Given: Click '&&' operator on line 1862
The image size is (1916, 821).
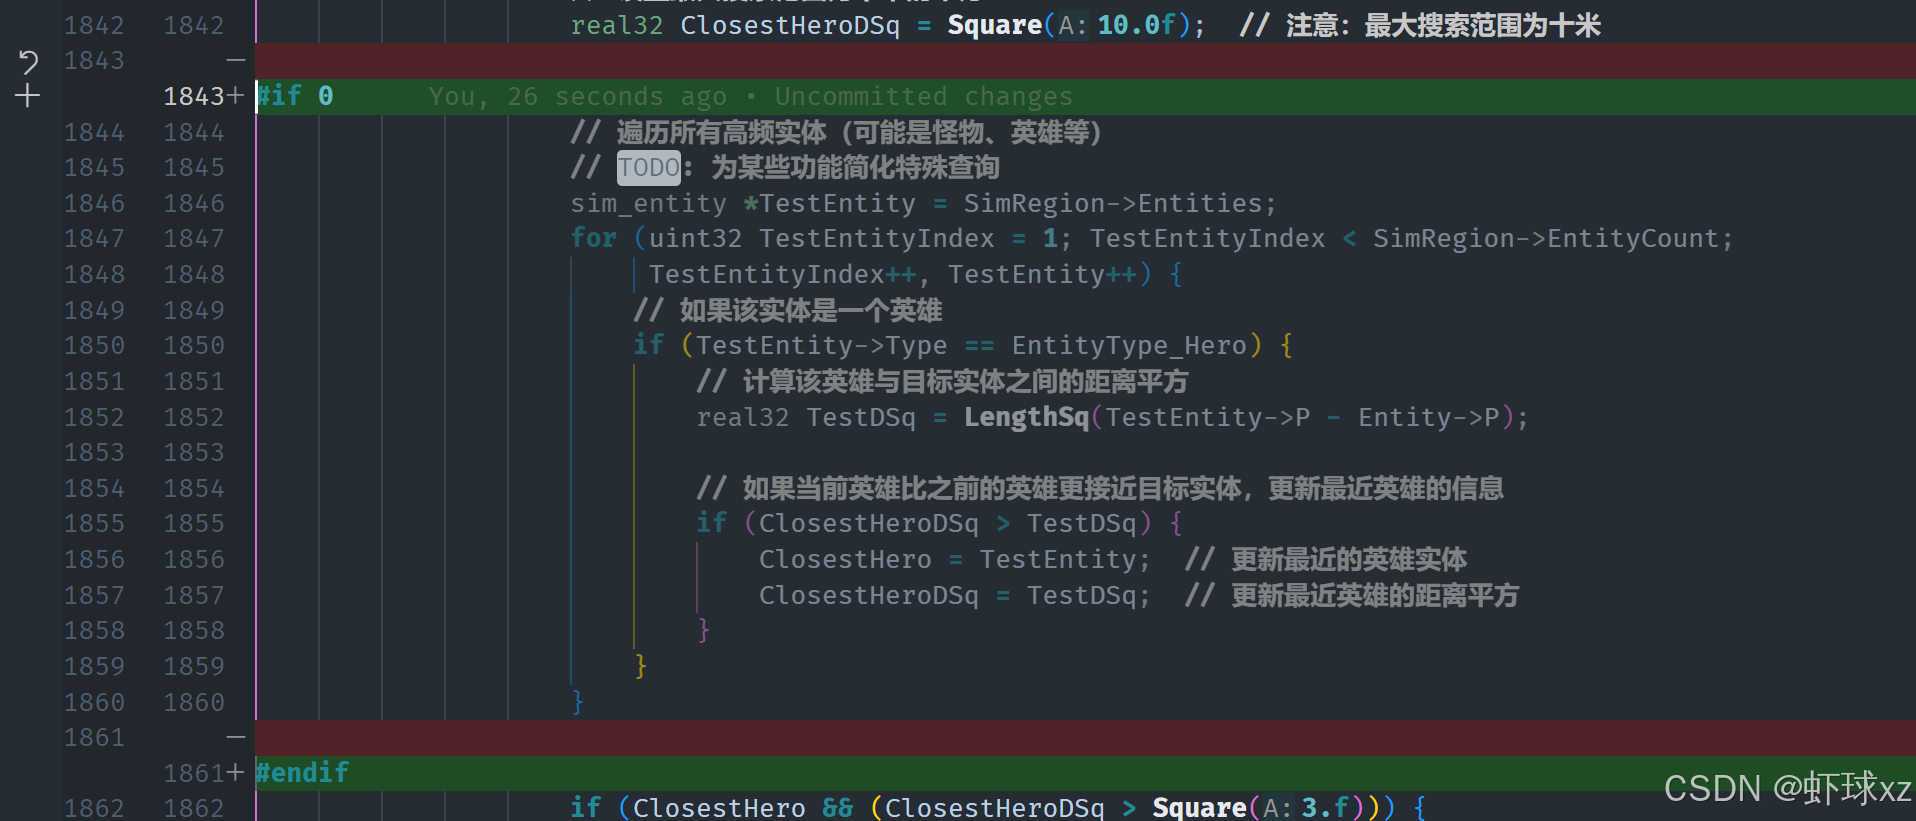Looking at the screenshot, I should (837, 808).
